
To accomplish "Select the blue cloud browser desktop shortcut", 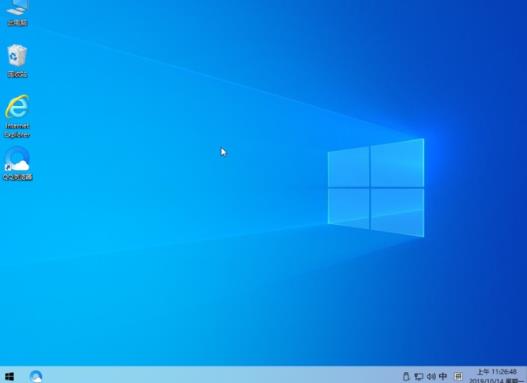I will (18, 164).
